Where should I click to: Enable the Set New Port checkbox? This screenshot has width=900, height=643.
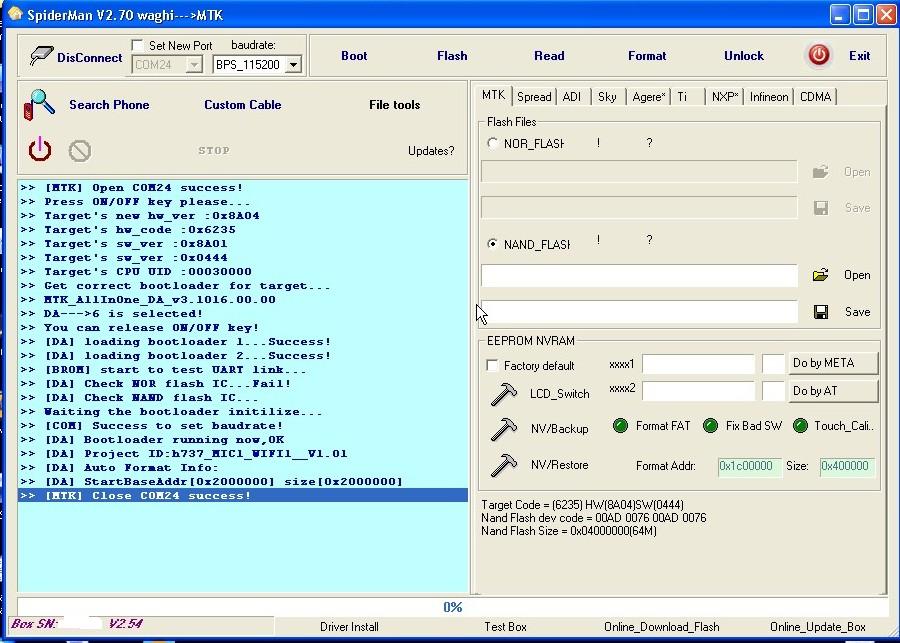coord(137,45)
